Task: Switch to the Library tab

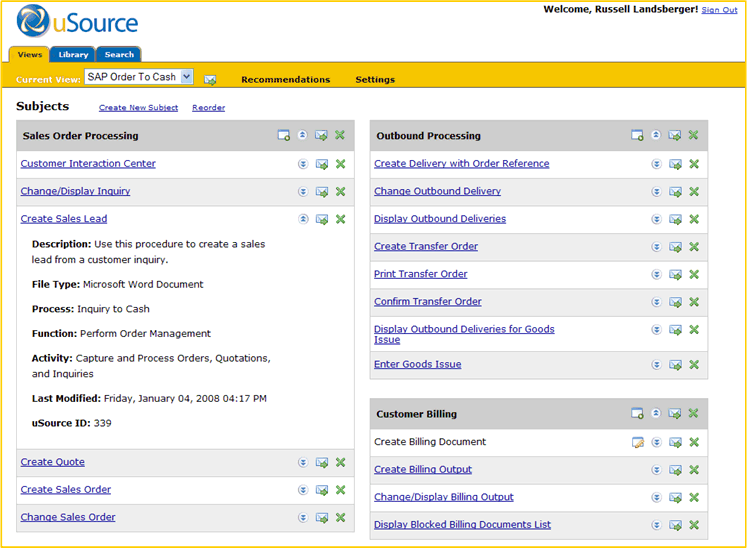Action: coord(73,54)
